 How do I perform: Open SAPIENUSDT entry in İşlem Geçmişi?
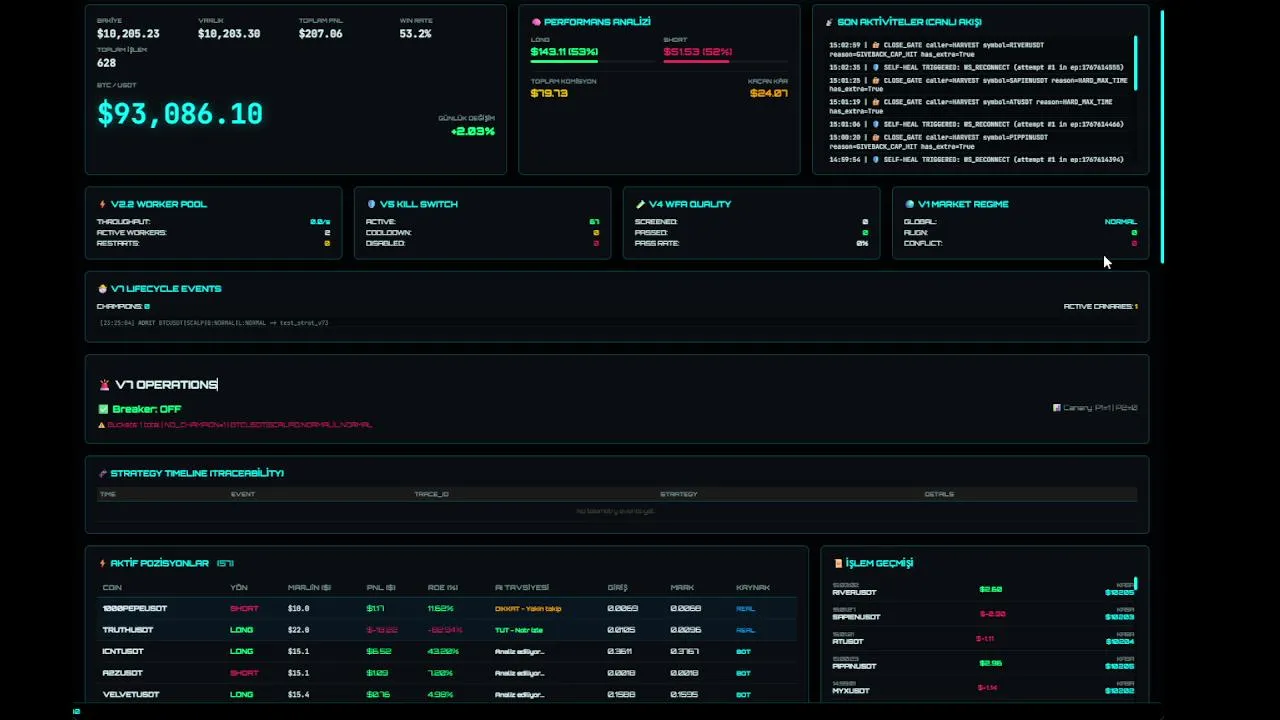984,614
